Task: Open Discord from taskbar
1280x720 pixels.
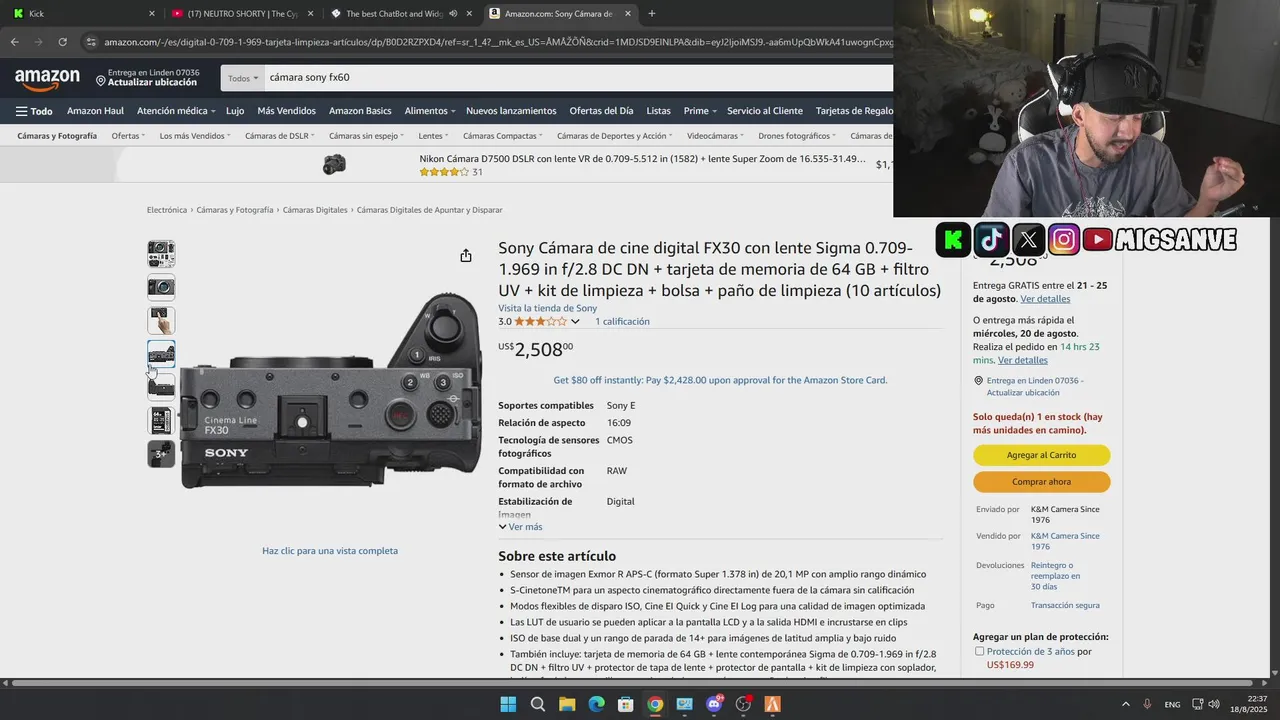Action: (714, 704)
